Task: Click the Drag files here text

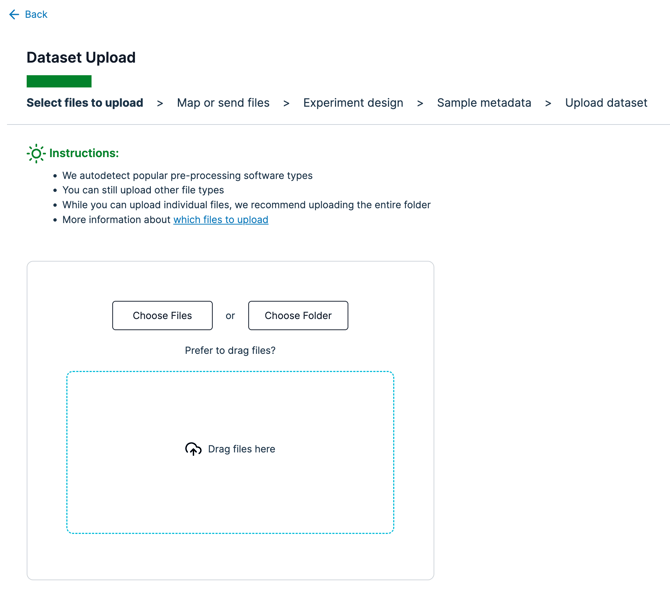Action: coord(241,450)
